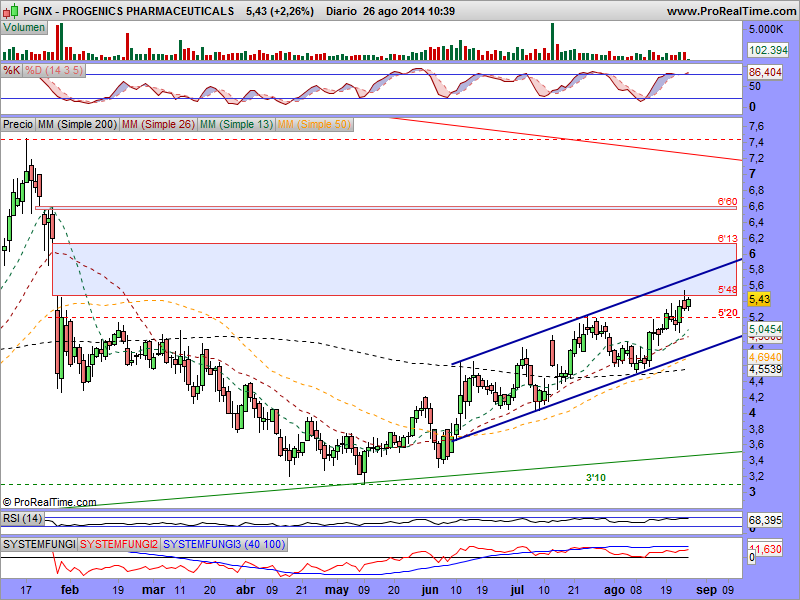Select the PGNX - PROGENICS PHARMACEUTICALS title
800x600 pixels.
click(129, 11)
